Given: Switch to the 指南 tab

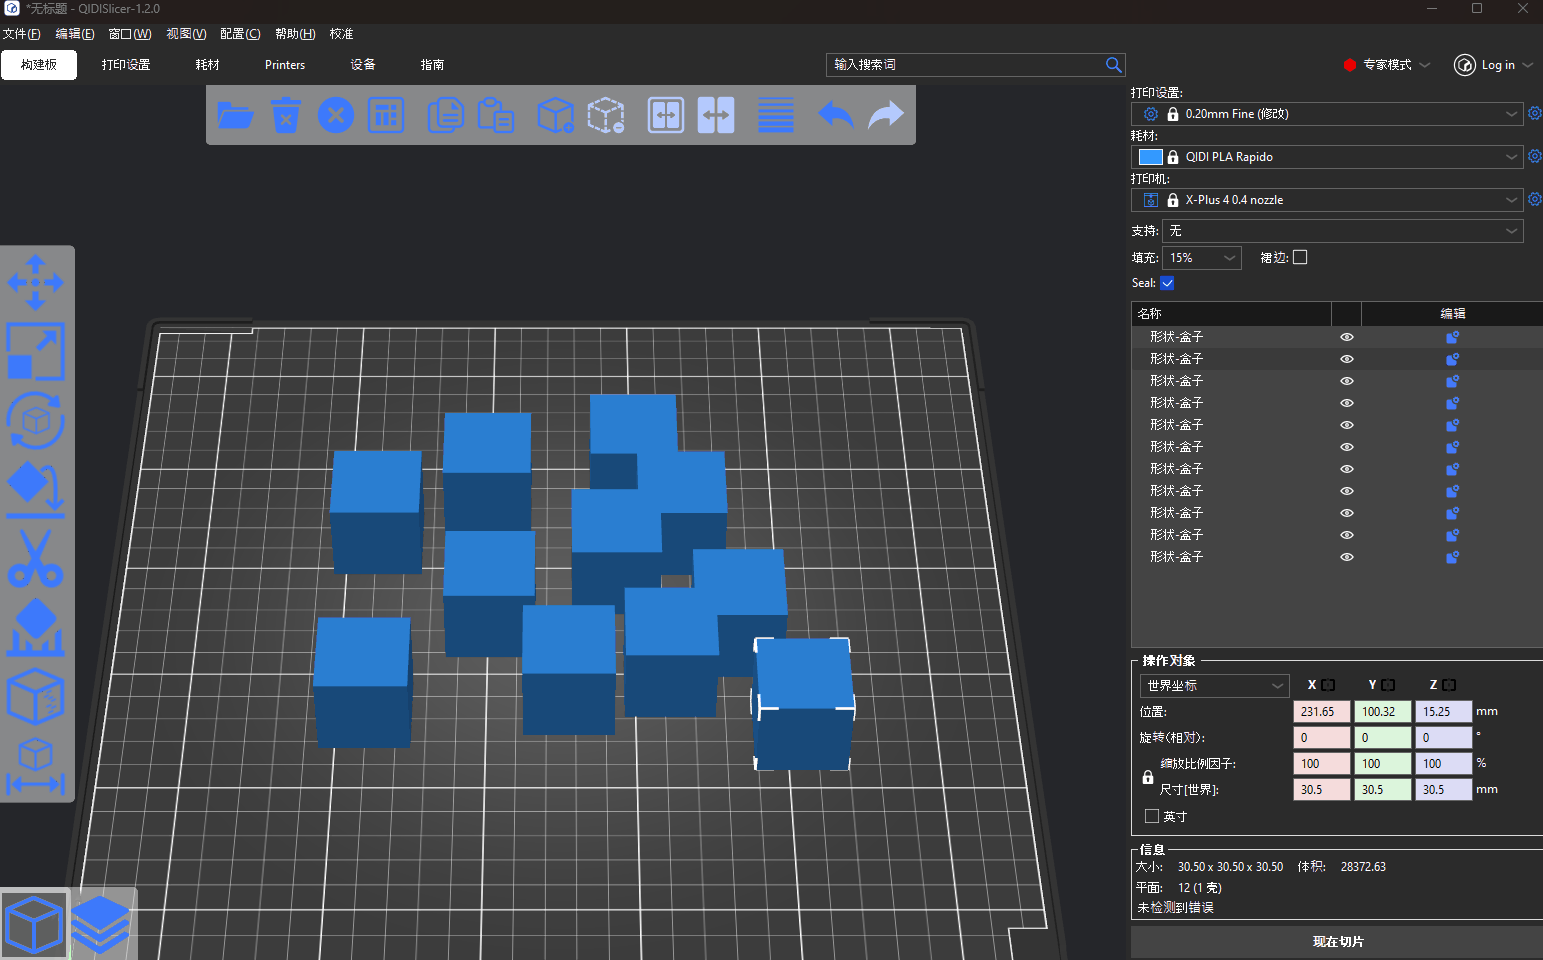Looking at the screenshot, I should pyautogui.click(x=432, y=65).
